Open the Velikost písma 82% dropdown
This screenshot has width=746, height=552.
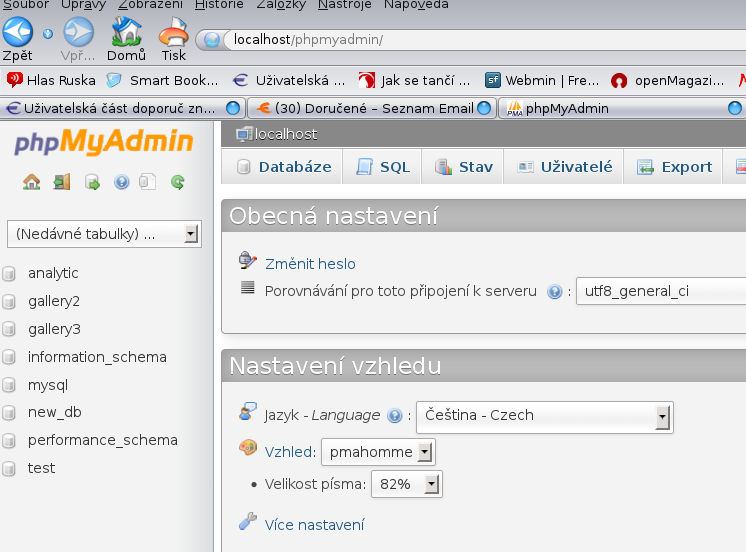click(x=407, y=484)
